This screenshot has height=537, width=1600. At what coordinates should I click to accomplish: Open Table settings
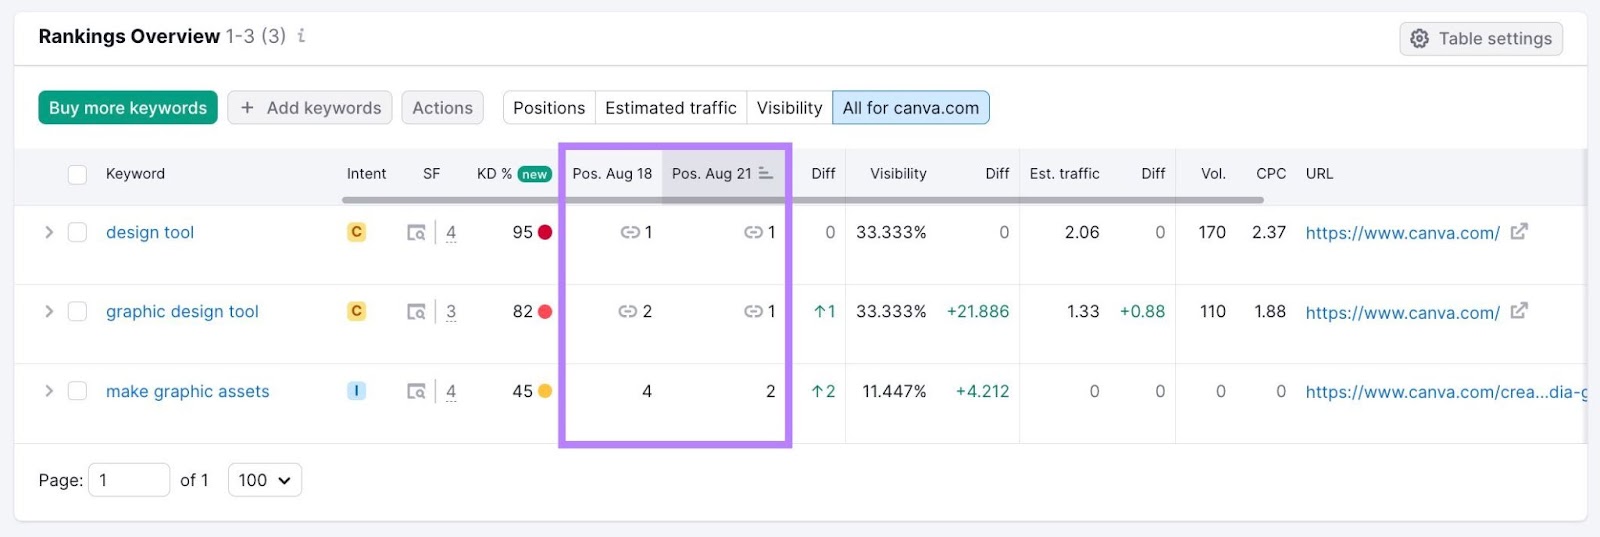point(1481,39)
